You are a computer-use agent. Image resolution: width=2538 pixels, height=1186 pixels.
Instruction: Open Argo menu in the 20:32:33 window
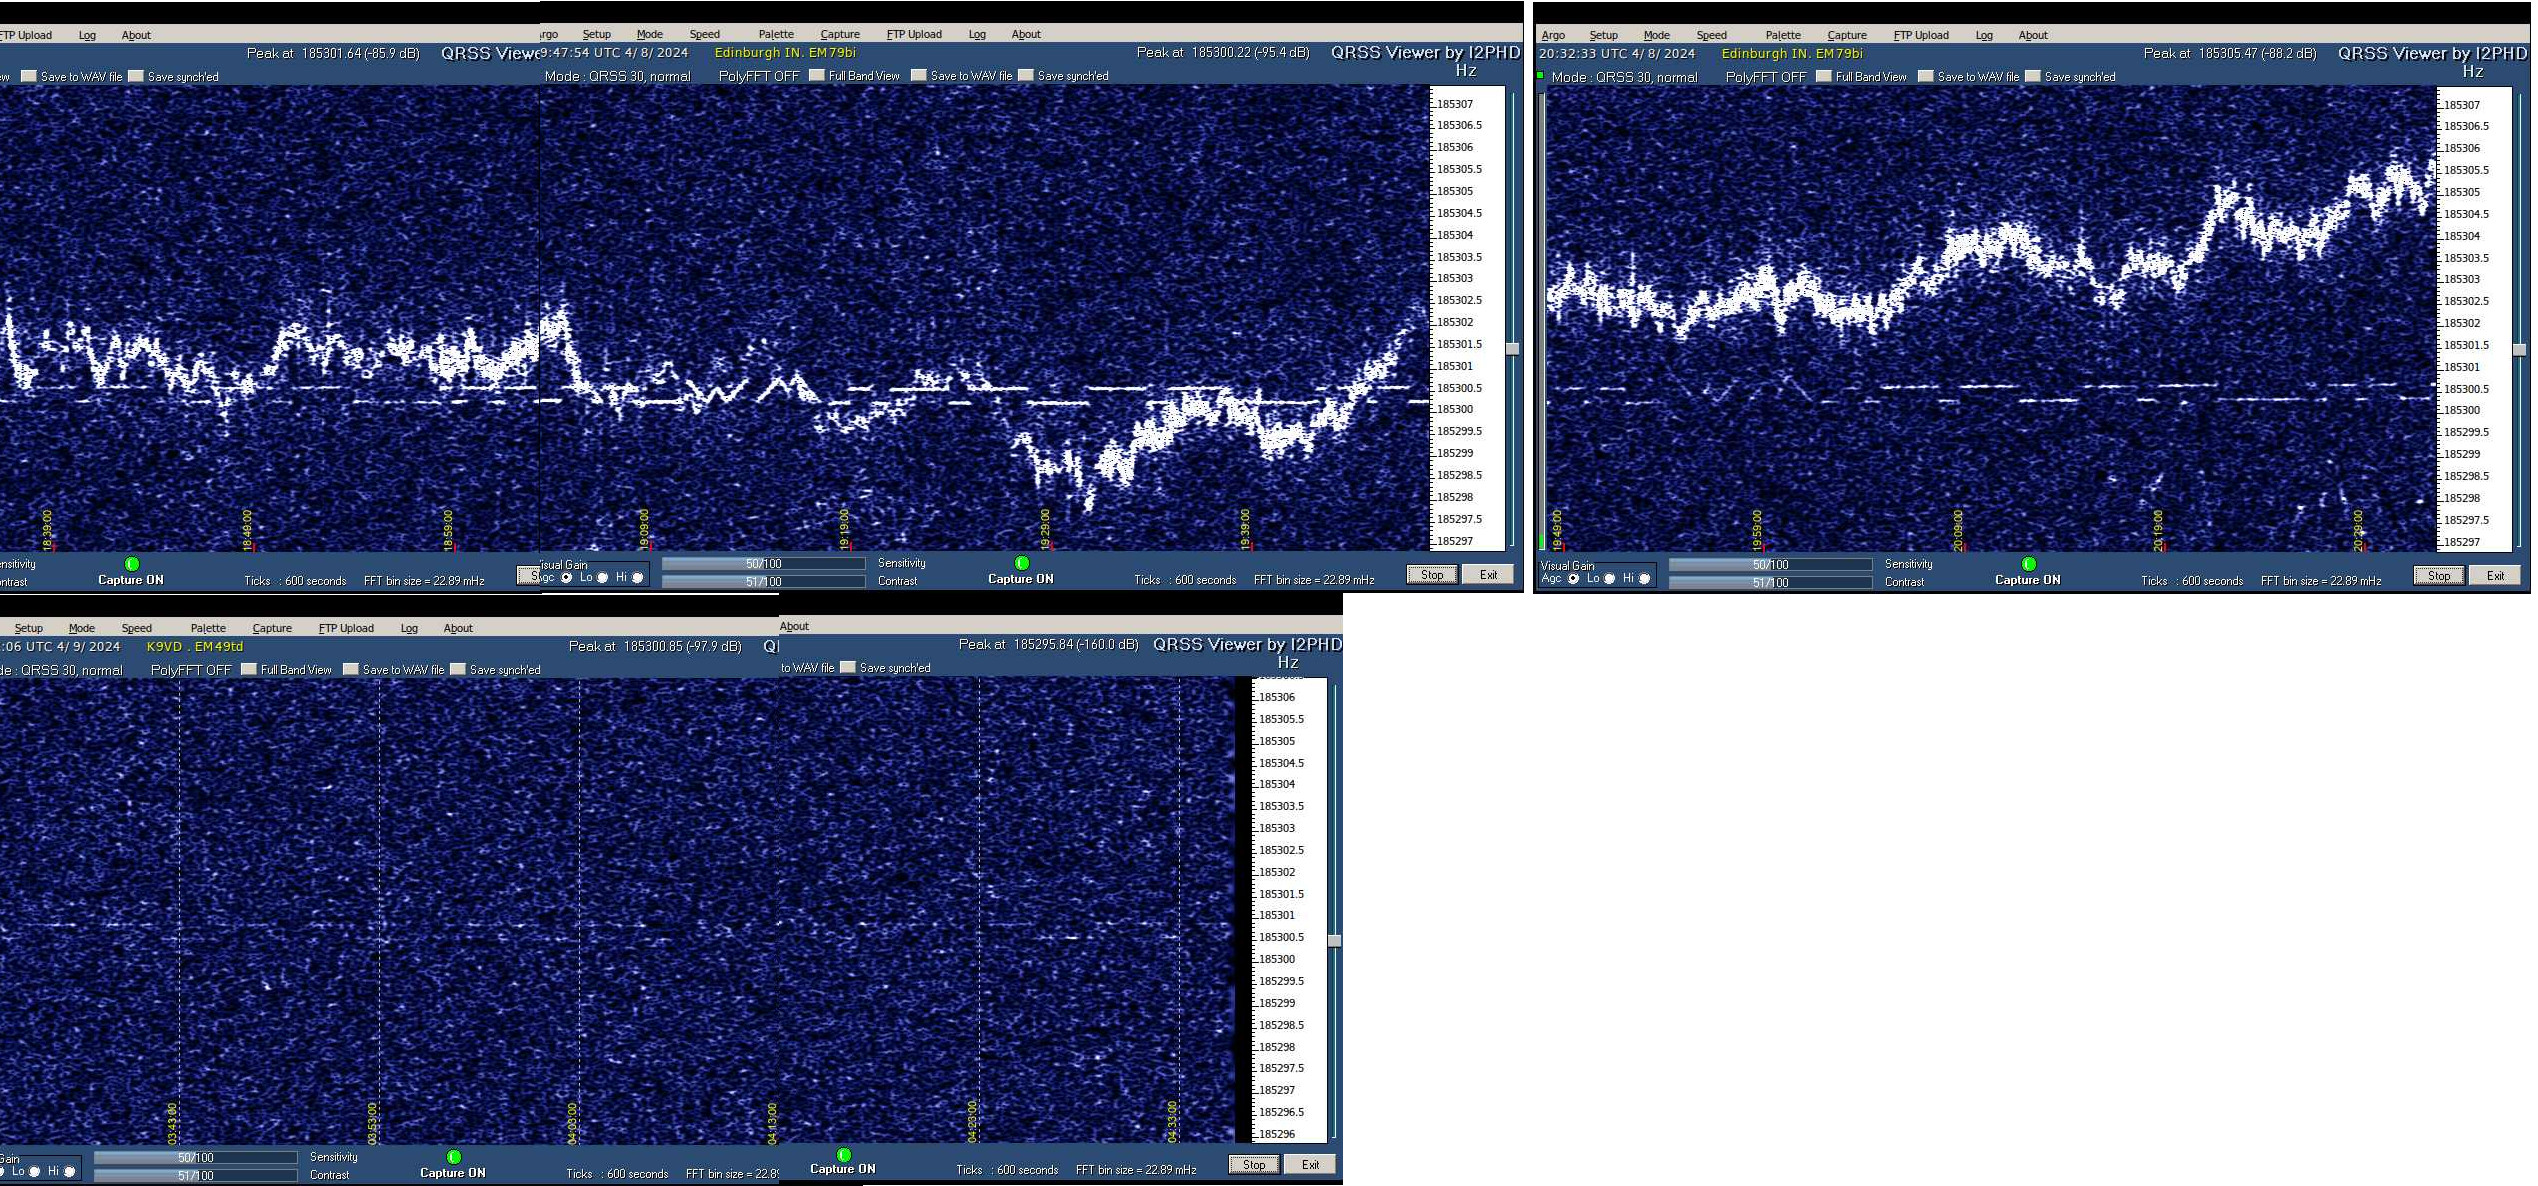[x=1553, y=35]
